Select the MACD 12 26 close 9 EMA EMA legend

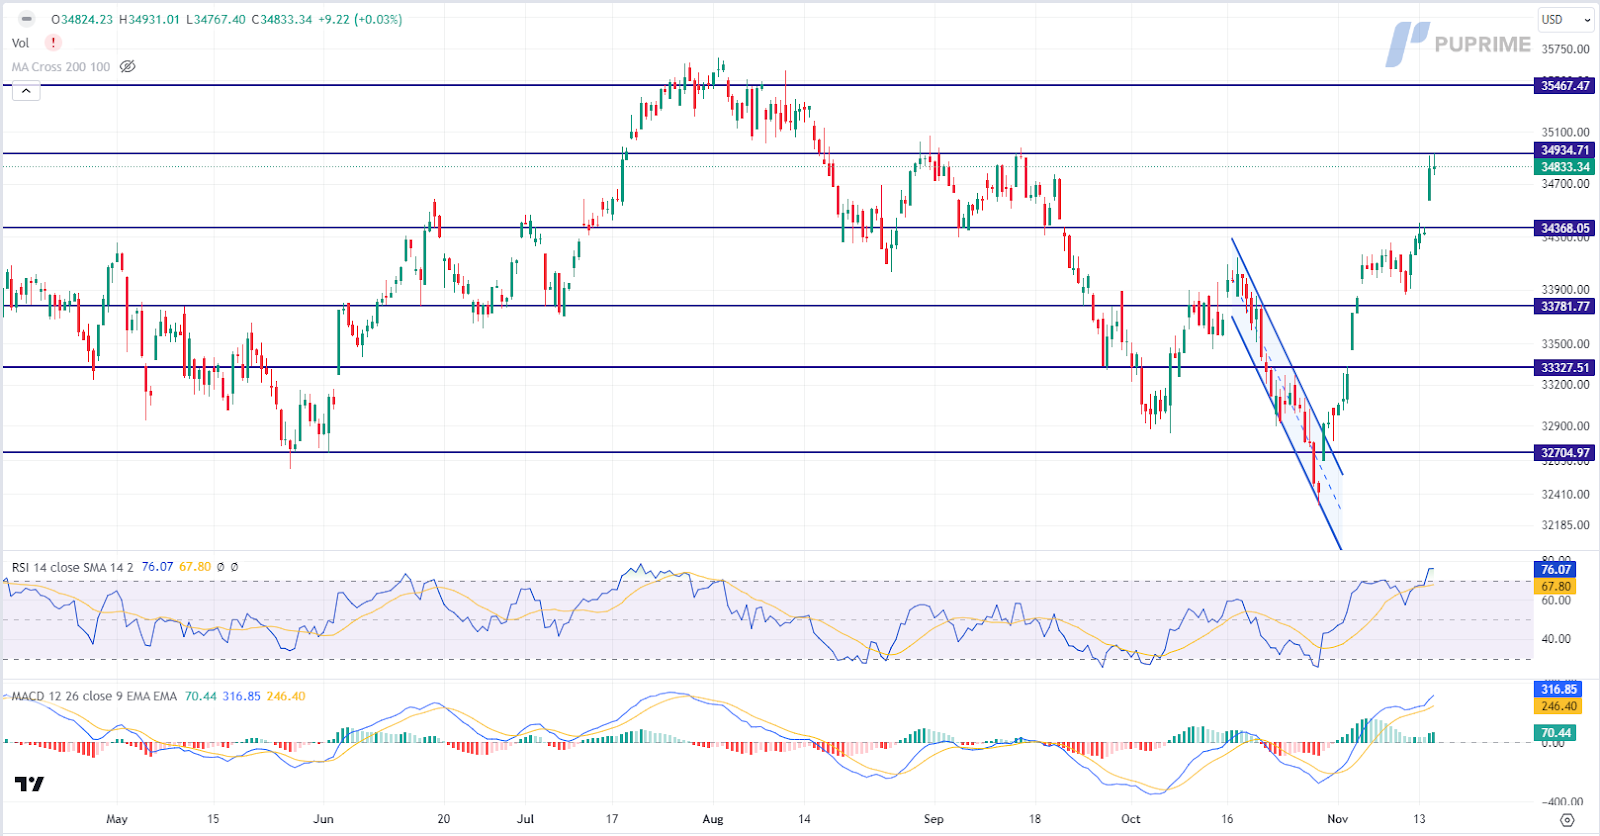[x=94, y=696]
